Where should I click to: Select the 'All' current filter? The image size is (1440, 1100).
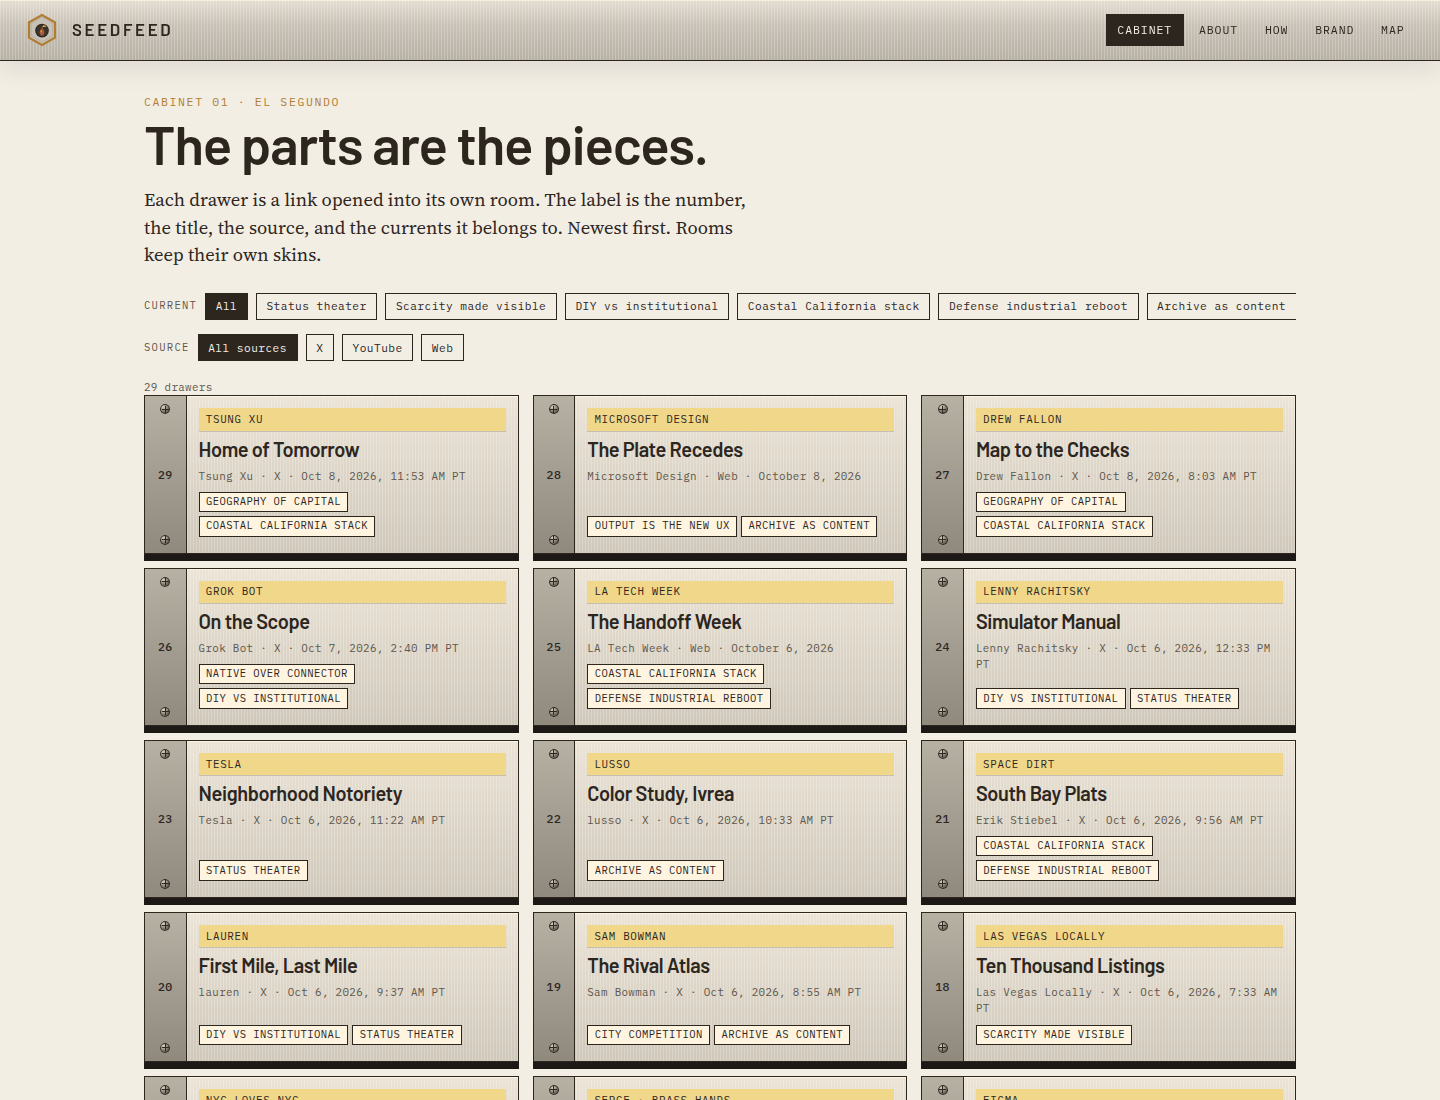[226, 306]
